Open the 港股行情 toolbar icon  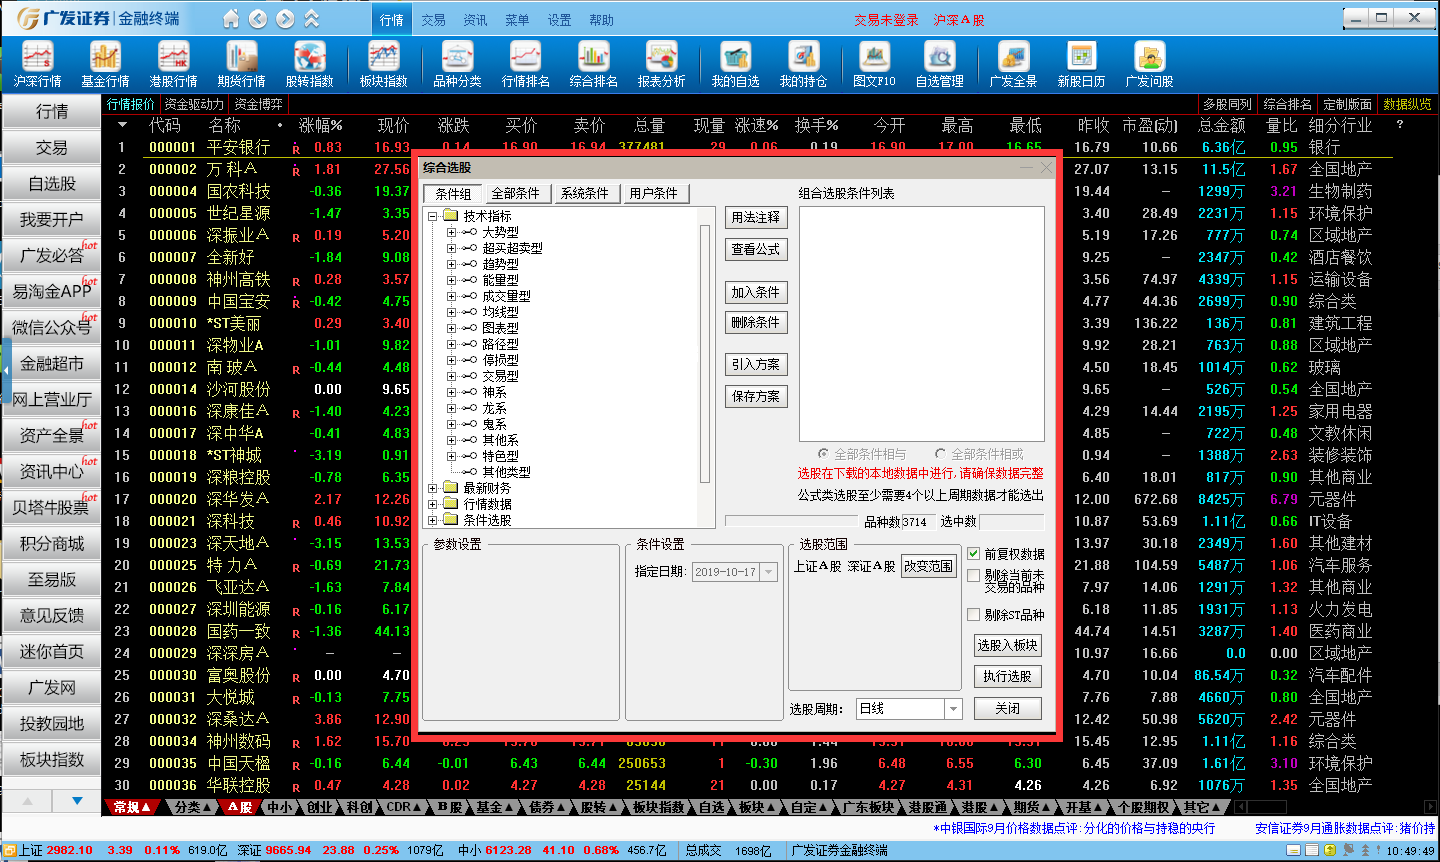tap(173, 65)
